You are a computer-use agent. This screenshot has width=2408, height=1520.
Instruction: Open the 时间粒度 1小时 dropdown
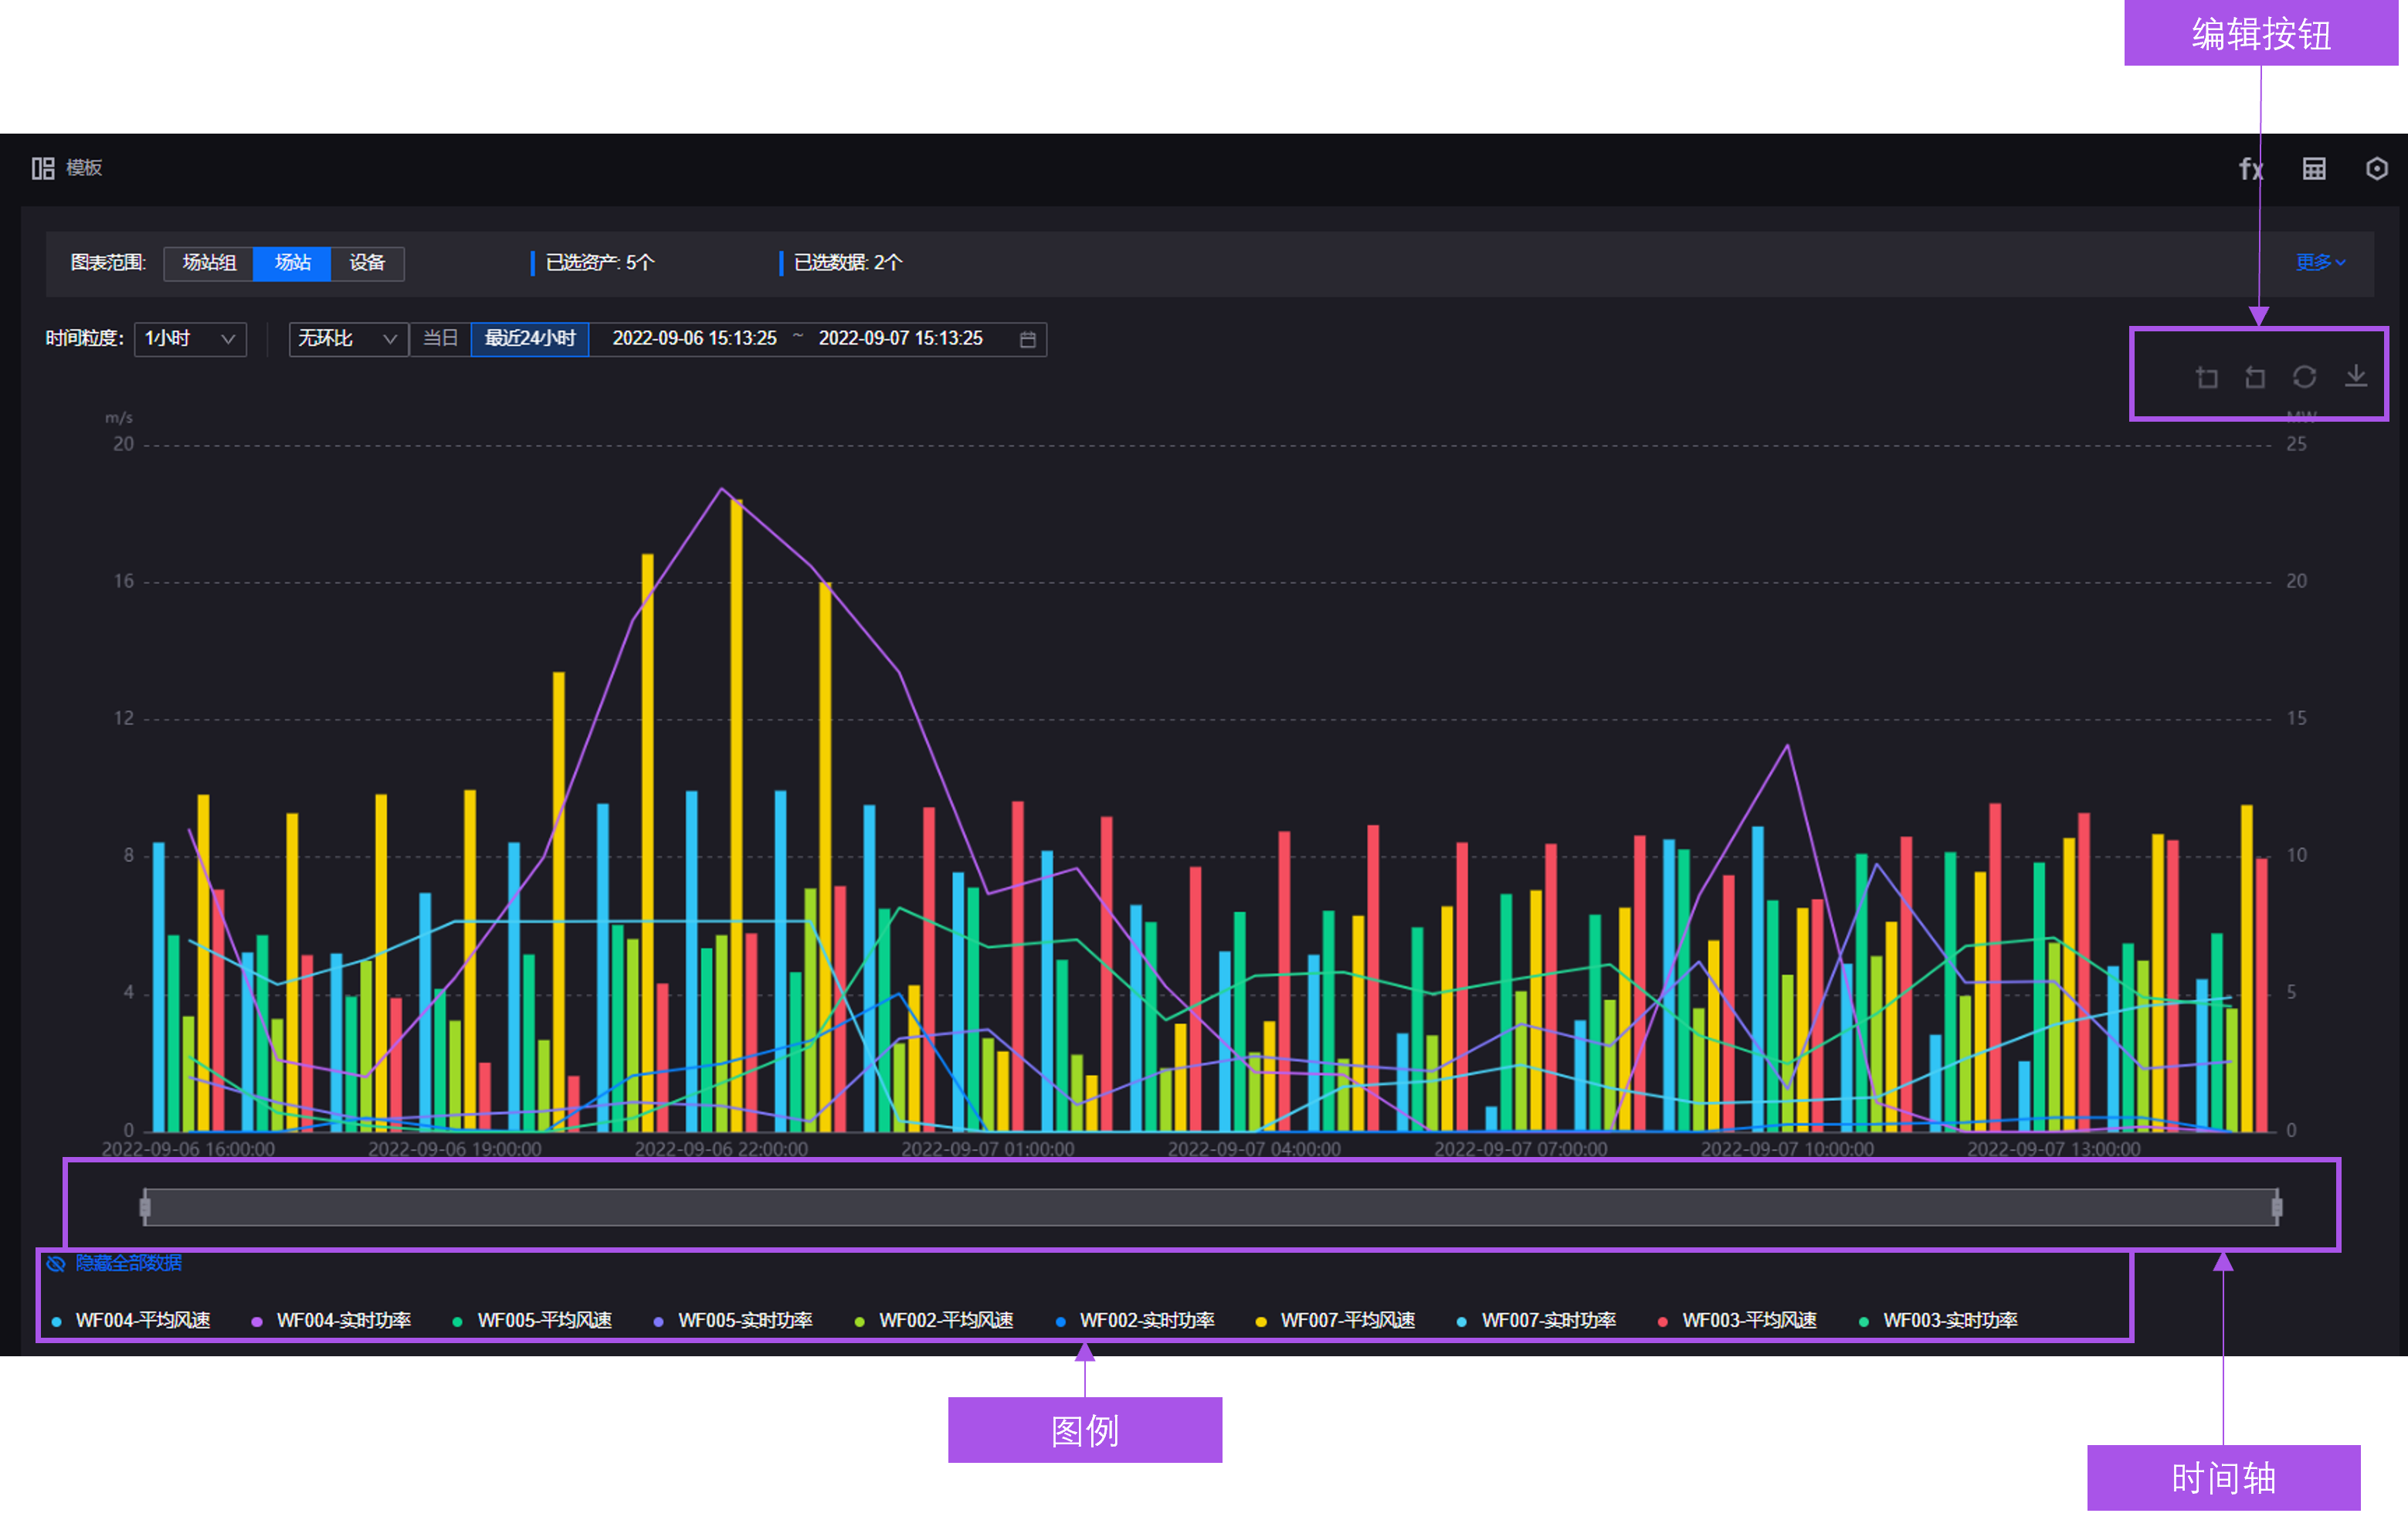190,338
